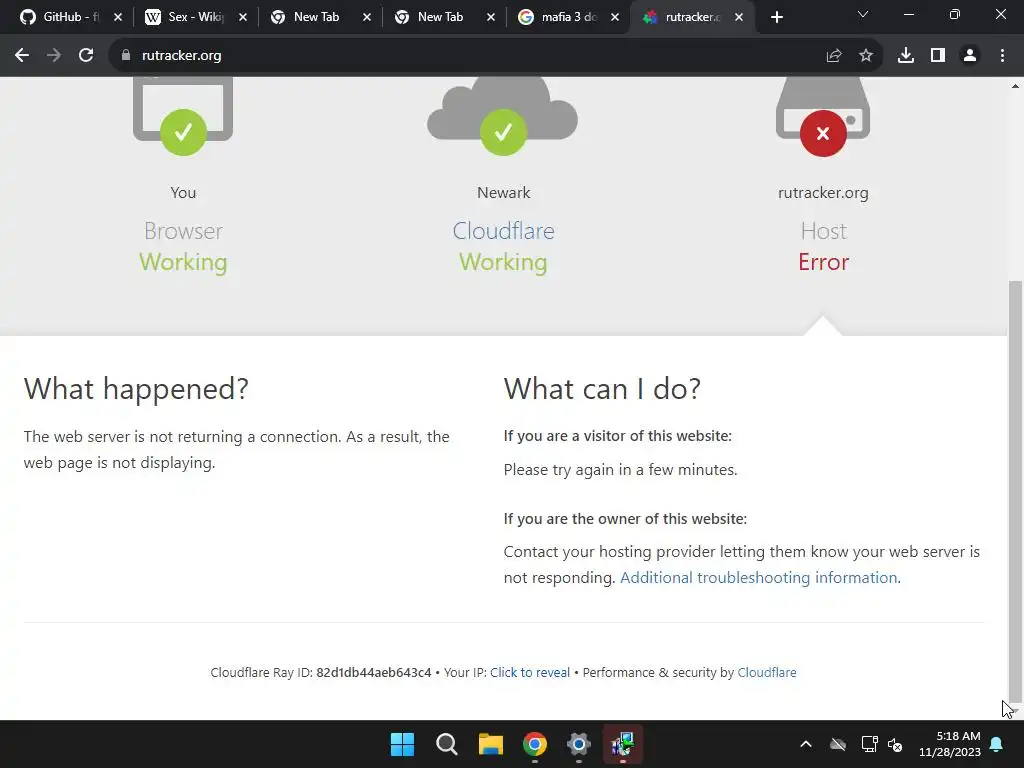Switch to the mafia 3 Google tab
This screenshot has height=768, width=1024.
566,17
